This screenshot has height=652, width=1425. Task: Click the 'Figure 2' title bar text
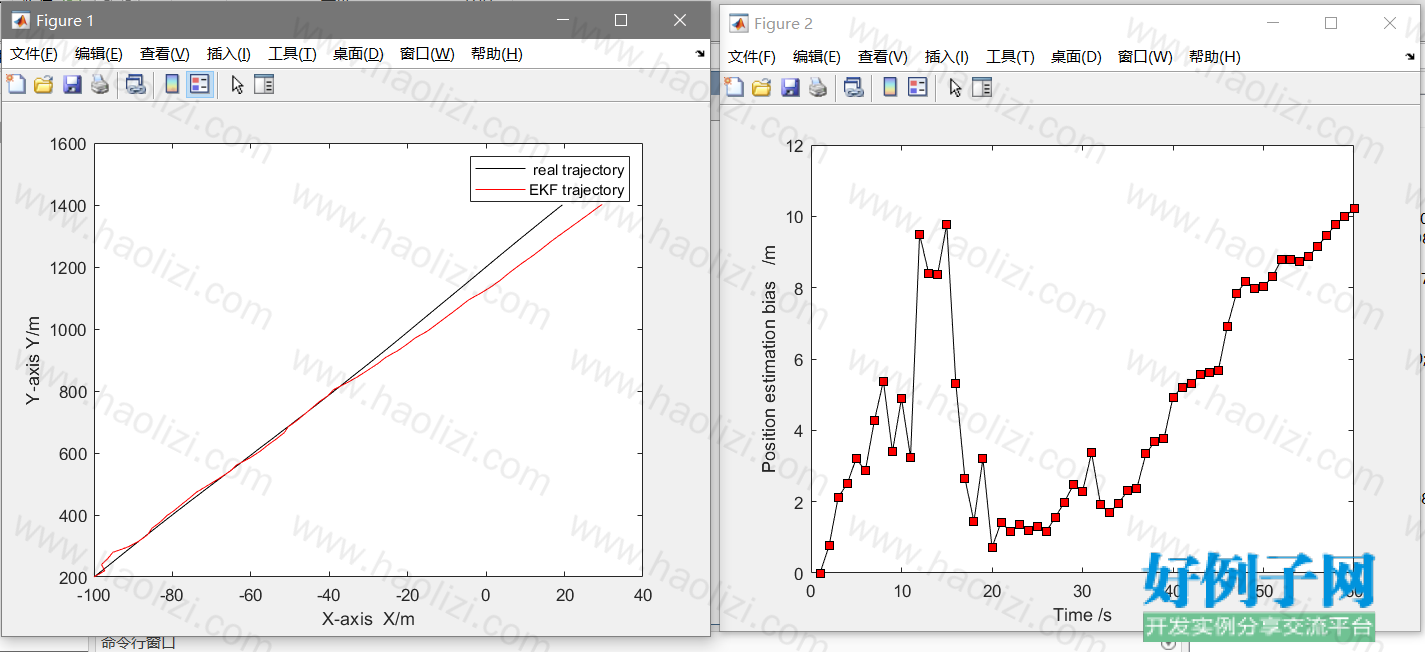pyautogui.click(x=783, y=23)
